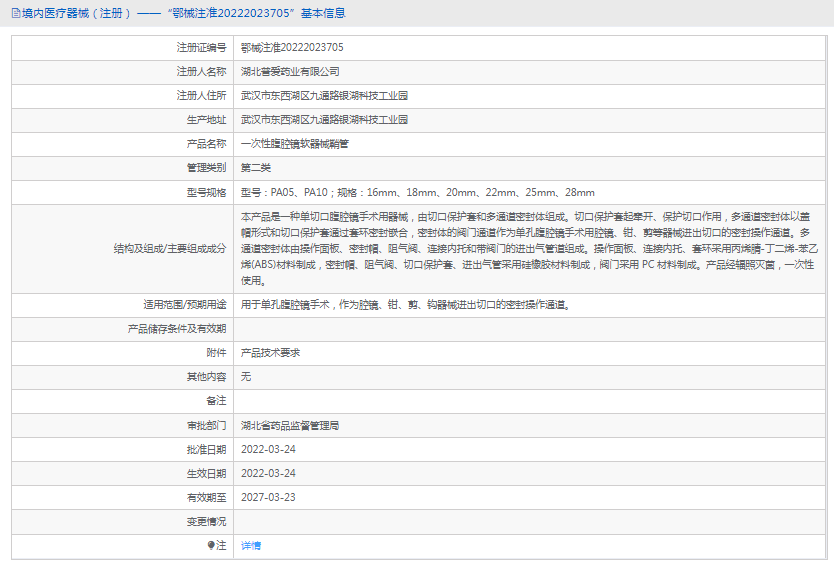The image size is (834, 566).
Task: Select registration number value 鄂械注准20222023705
Action: click(292, 47)
